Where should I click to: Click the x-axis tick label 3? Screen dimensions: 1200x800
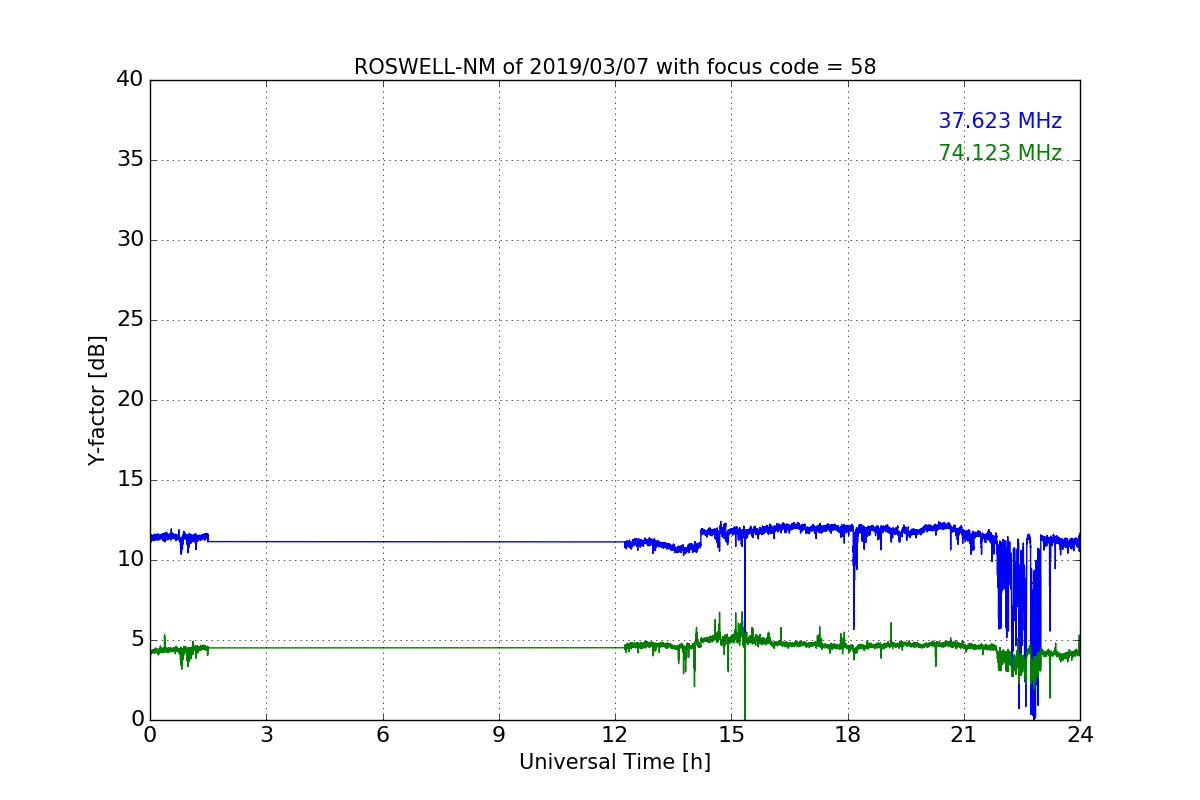click(266, 735)
